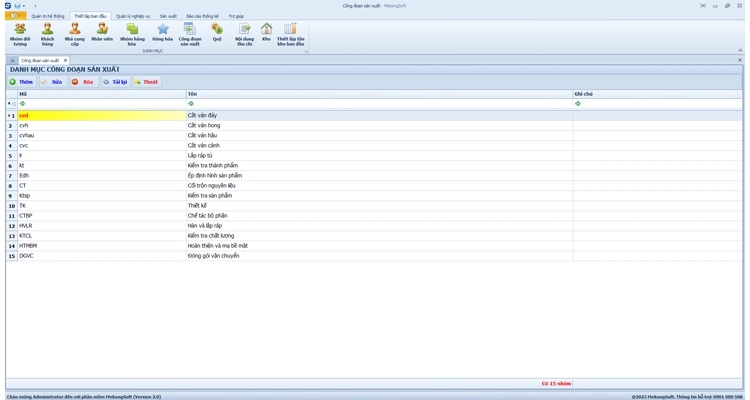Close the Công đoạn sản xuất tab
750x400 pixels.
point(65,60)
